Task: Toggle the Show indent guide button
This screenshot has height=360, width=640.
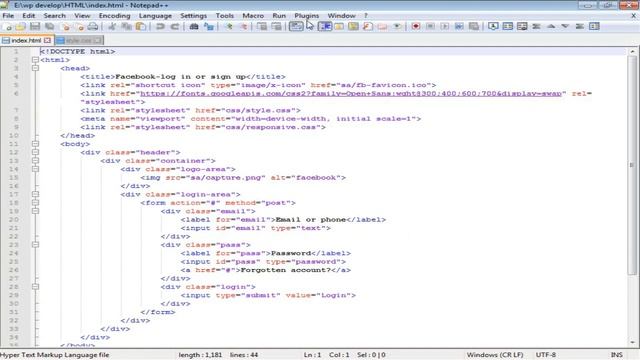Action: 325,27
